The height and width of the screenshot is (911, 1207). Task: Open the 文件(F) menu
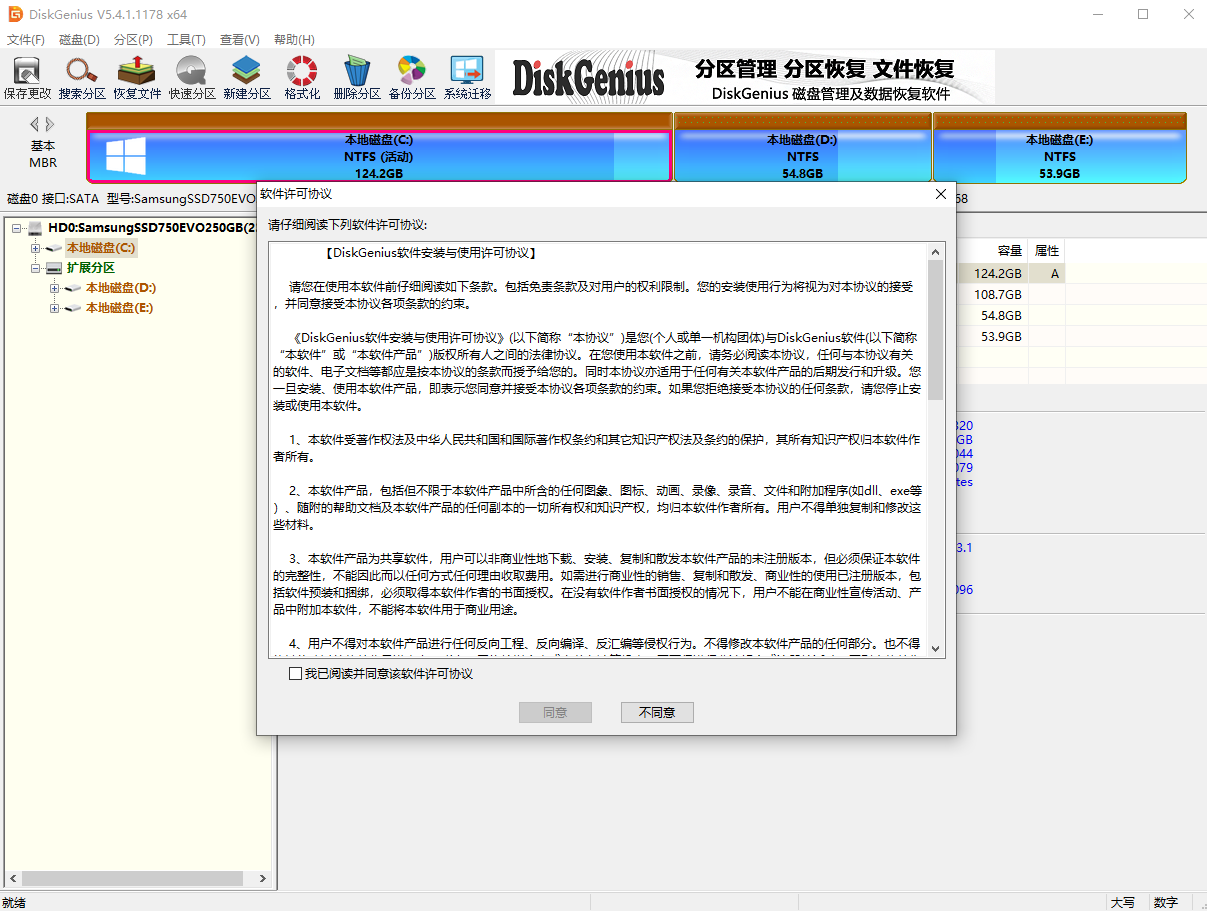[25, 40]
